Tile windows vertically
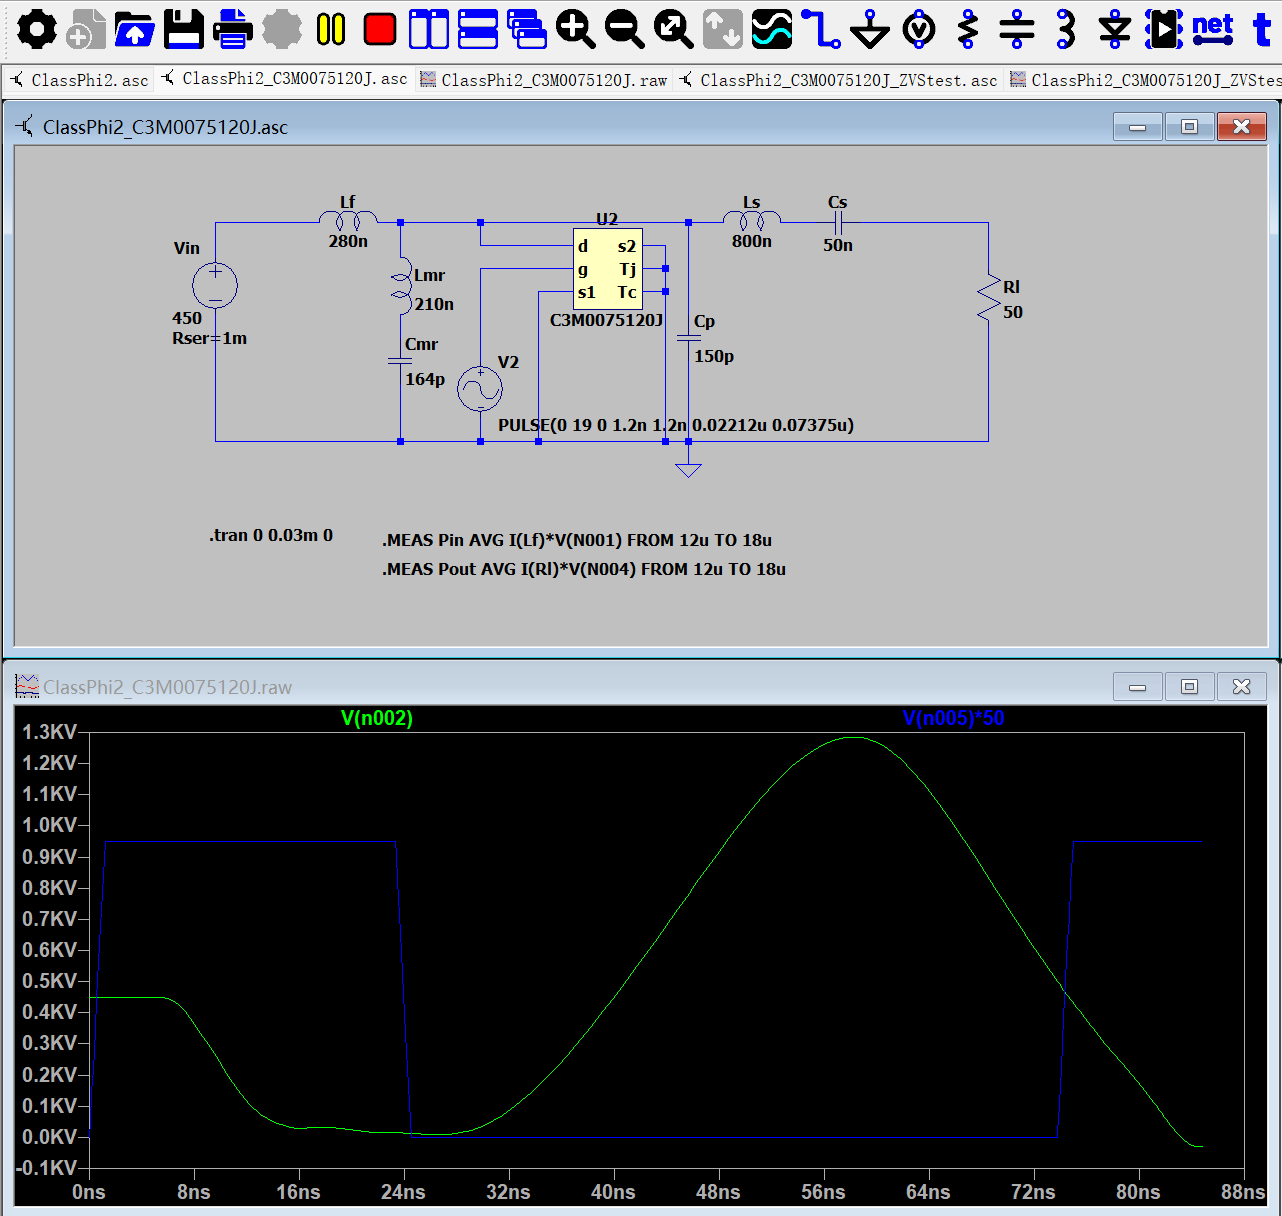The image size is (1282, 1216). [x=429, y=30]
